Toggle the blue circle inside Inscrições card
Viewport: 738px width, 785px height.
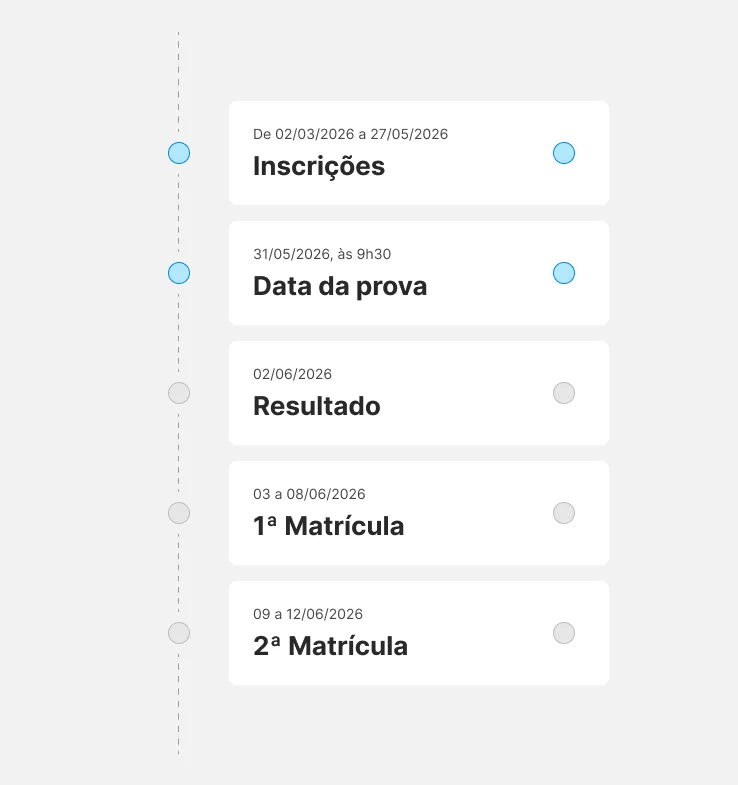coord(564,153)
